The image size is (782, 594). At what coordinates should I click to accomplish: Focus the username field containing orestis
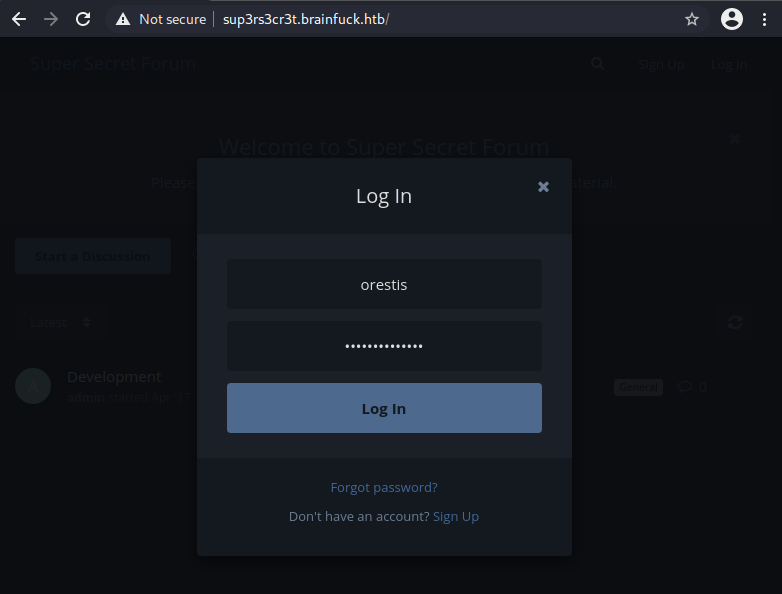384,285
